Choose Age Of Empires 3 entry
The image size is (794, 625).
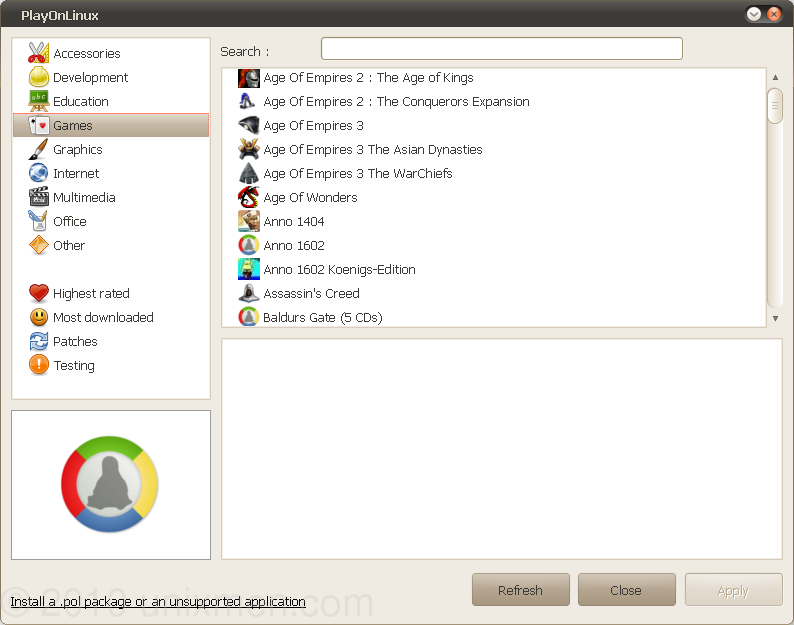(494, 125)
